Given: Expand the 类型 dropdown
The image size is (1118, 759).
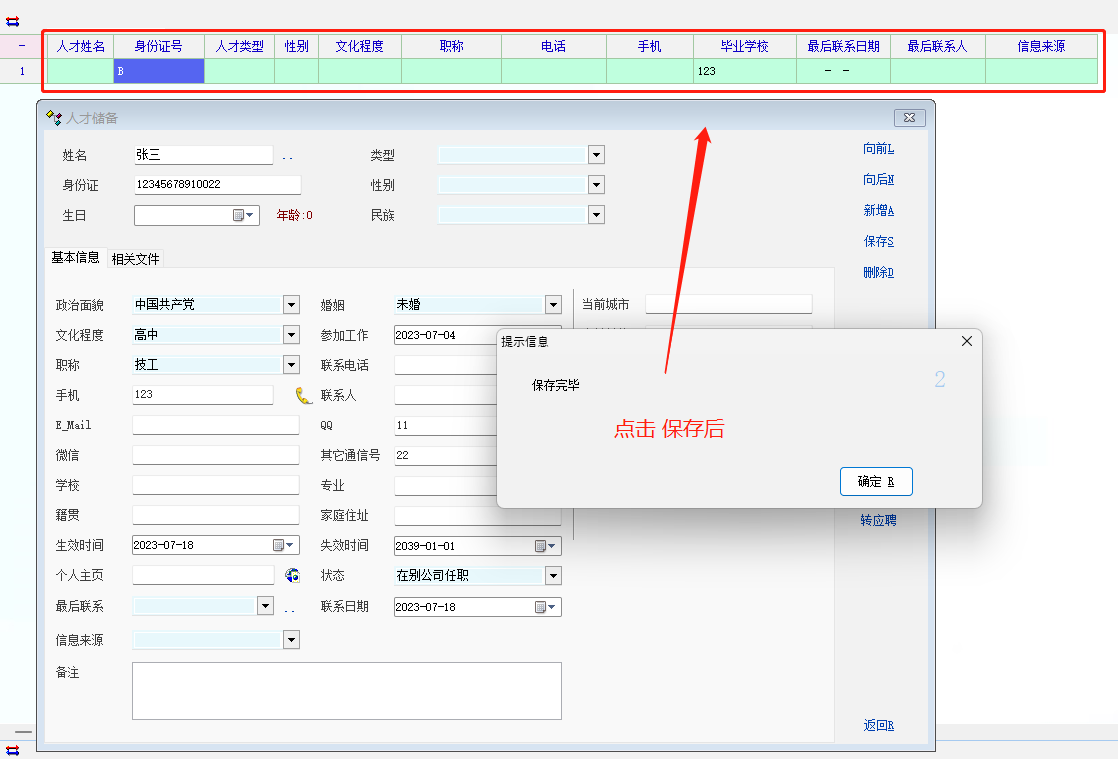Looking at the screenshot, I should pyautogui.click(x=596, y=155).
